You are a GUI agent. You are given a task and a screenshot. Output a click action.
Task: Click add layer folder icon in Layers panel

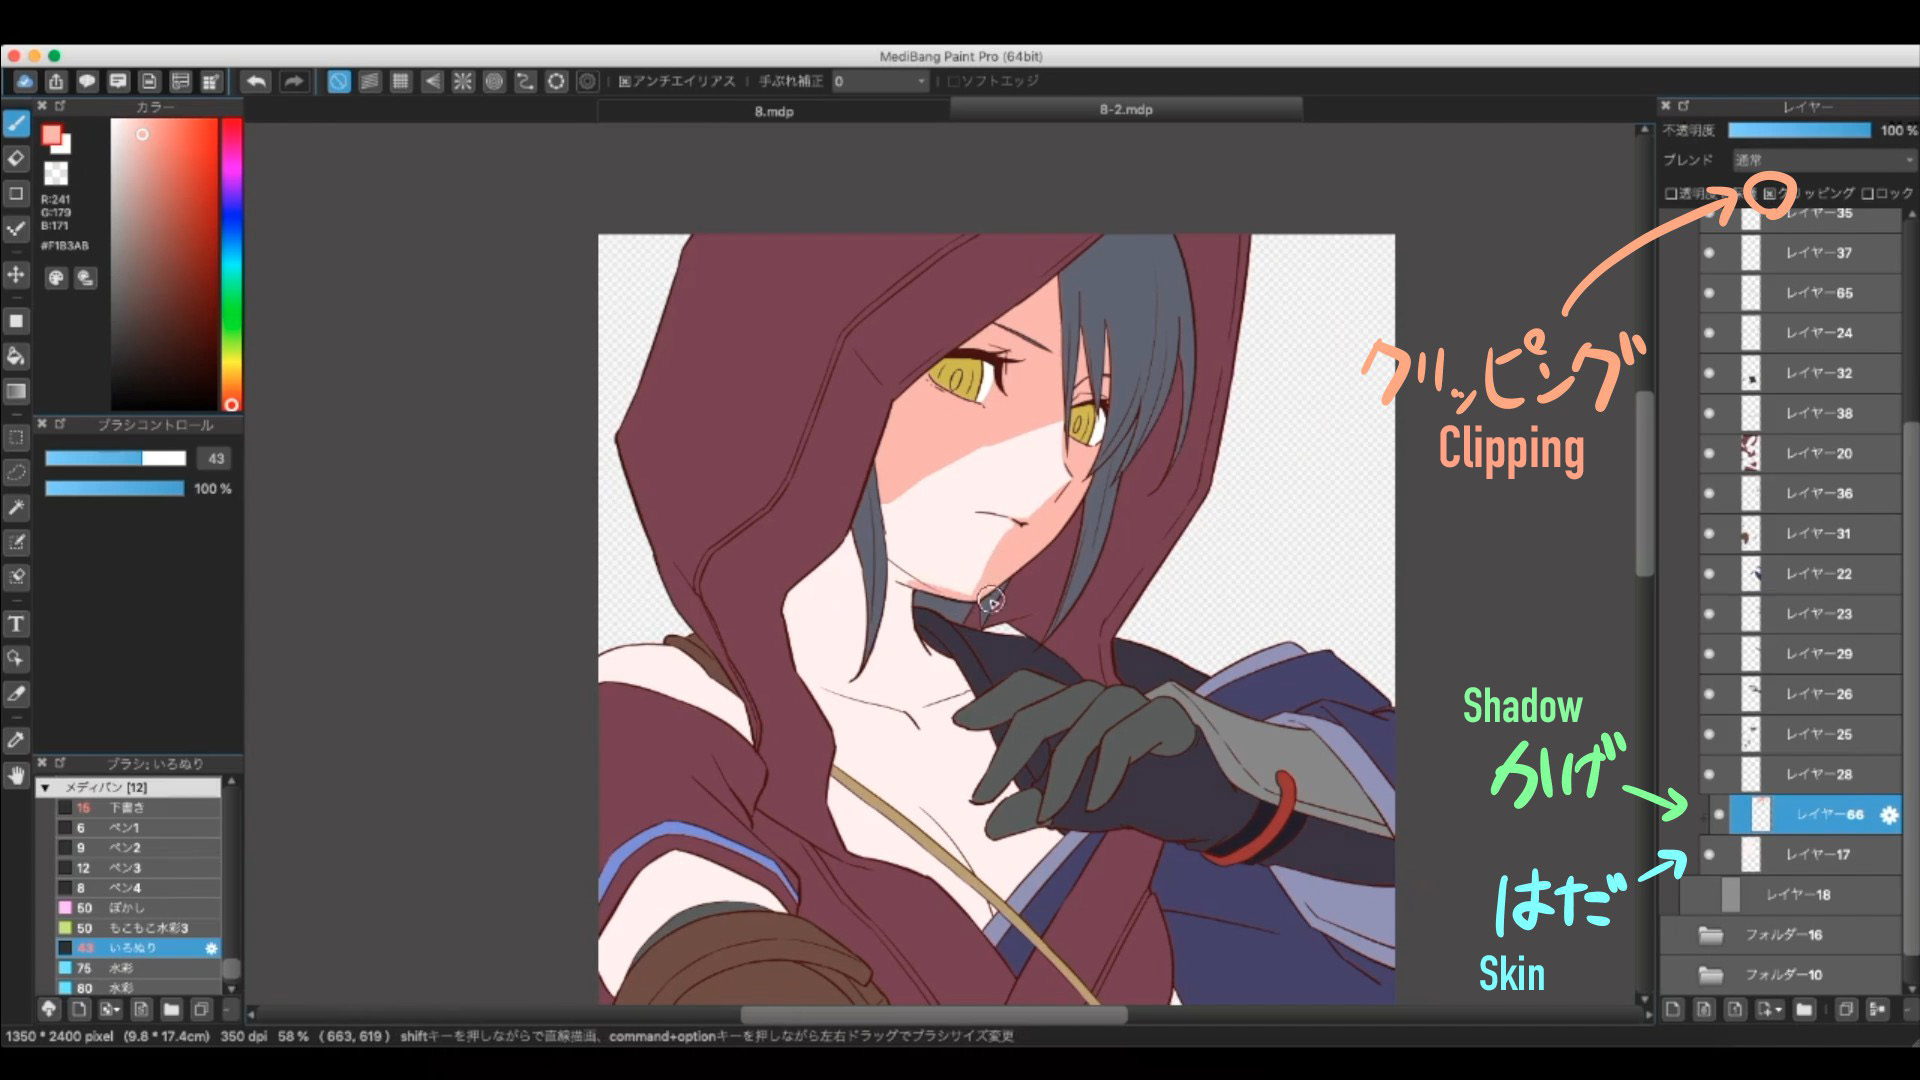(x=1804, y=1009)
